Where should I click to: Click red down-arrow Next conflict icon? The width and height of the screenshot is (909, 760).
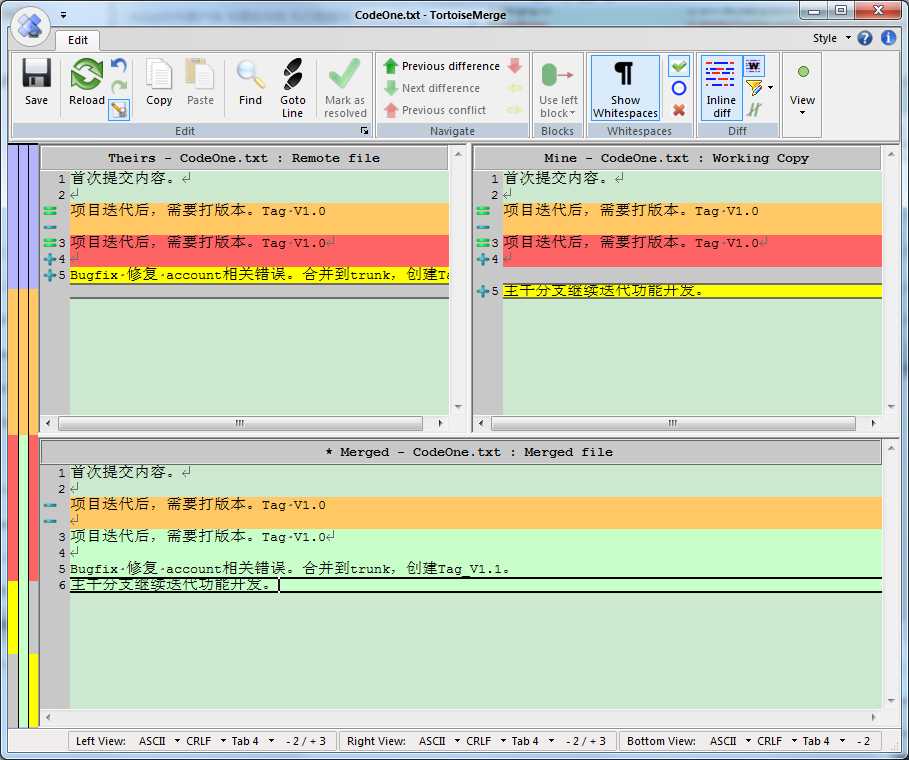514,66
